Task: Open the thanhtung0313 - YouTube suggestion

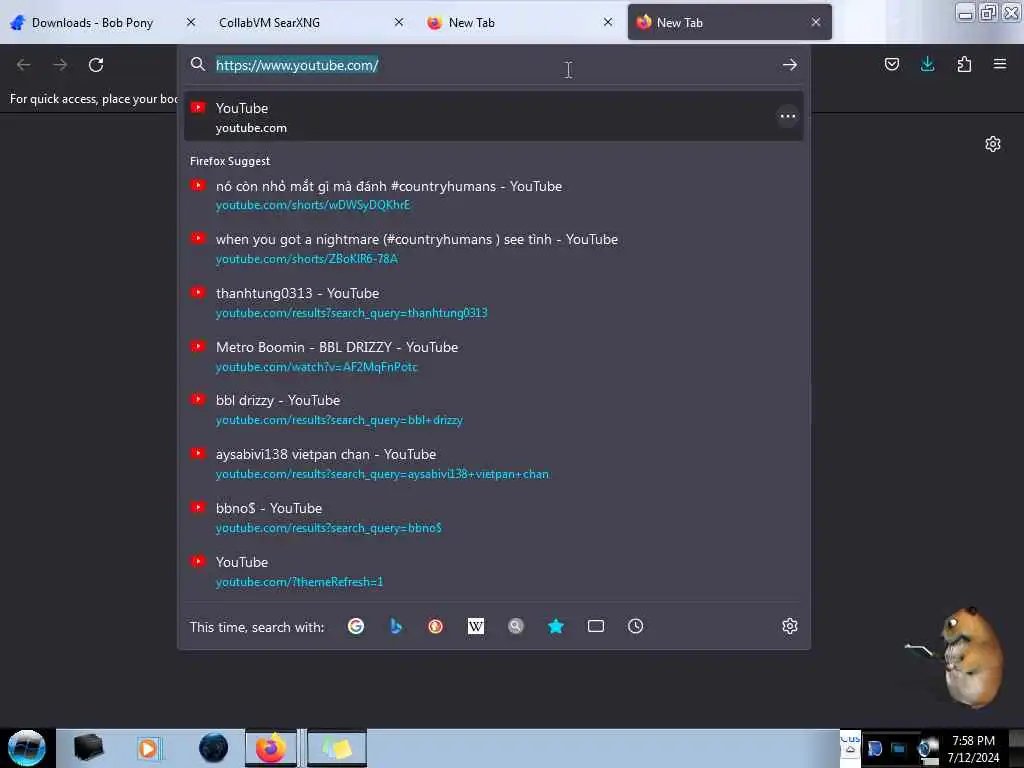Action: point(494,302)
